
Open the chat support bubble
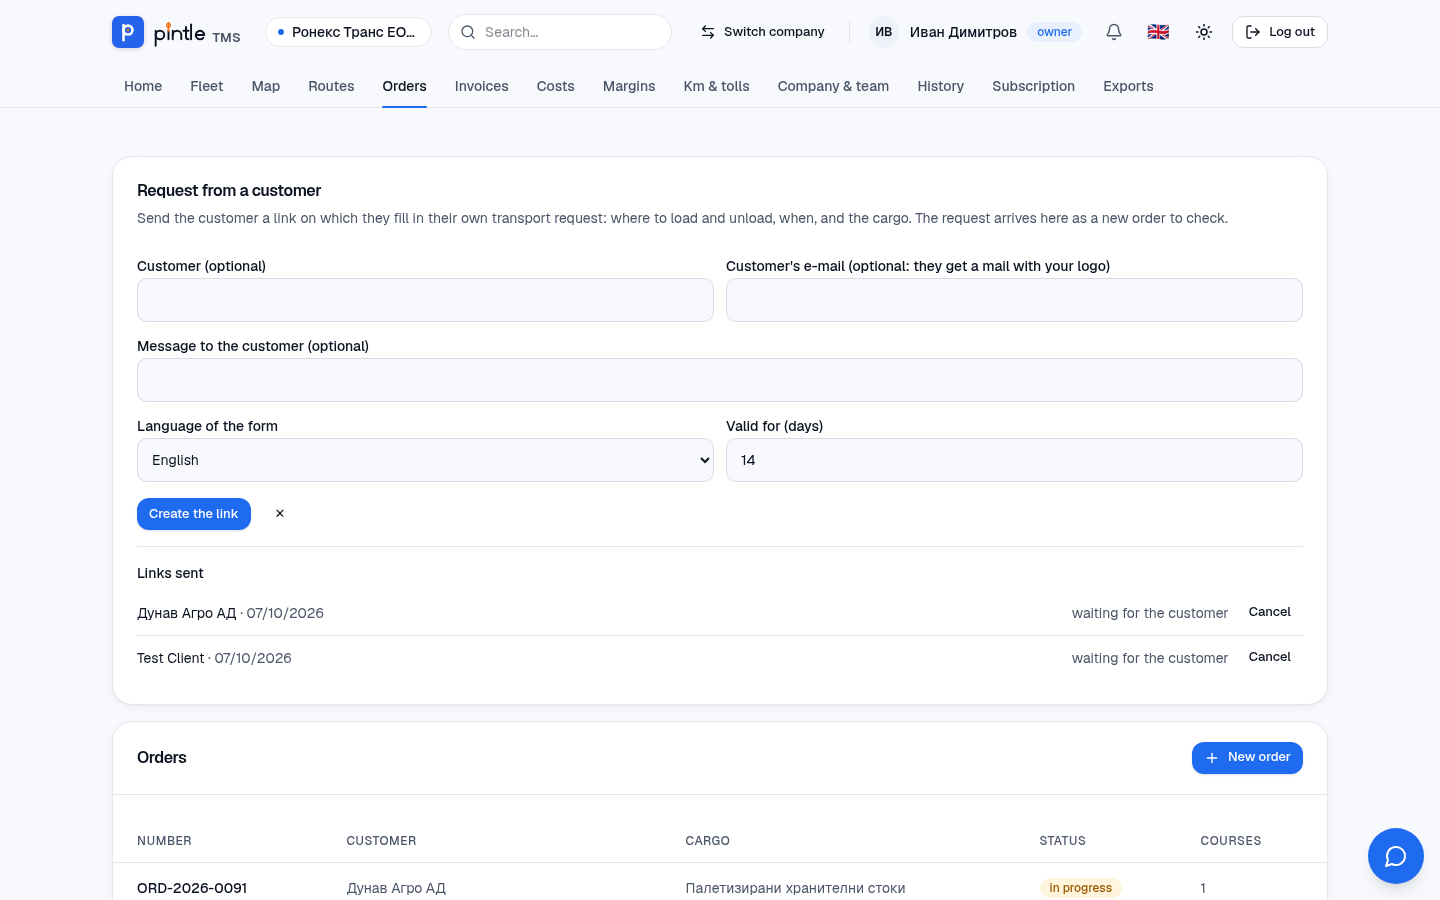tap(1396, 856)
